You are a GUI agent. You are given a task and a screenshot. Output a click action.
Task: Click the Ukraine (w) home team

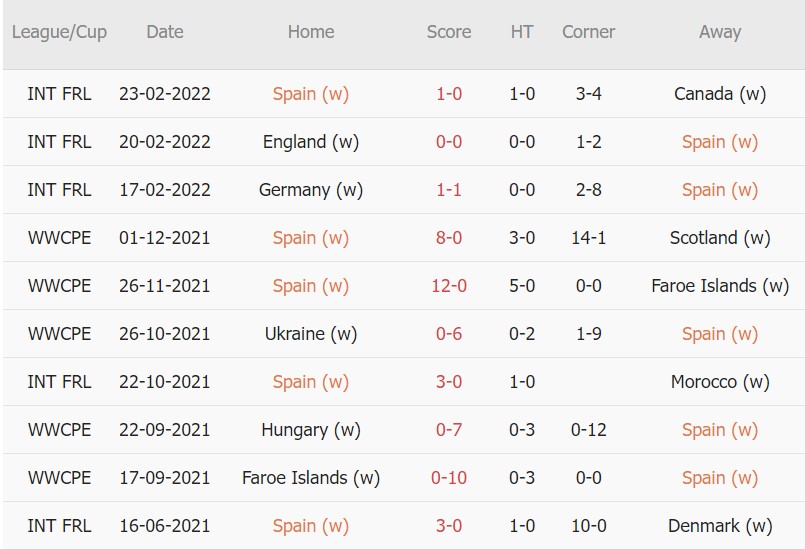coord(310,334)
